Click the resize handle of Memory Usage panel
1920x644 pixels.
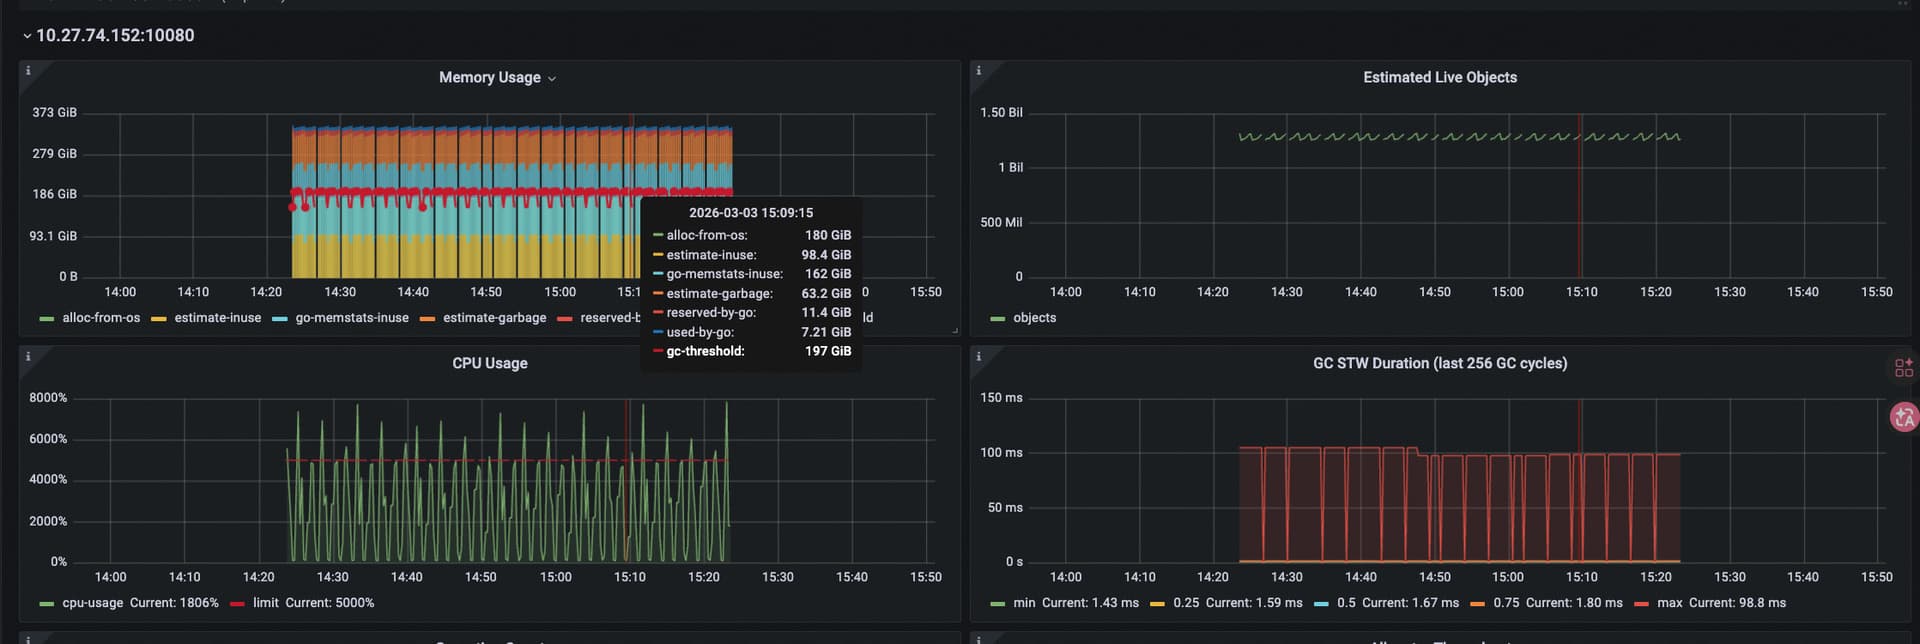[x=954, y=330]
